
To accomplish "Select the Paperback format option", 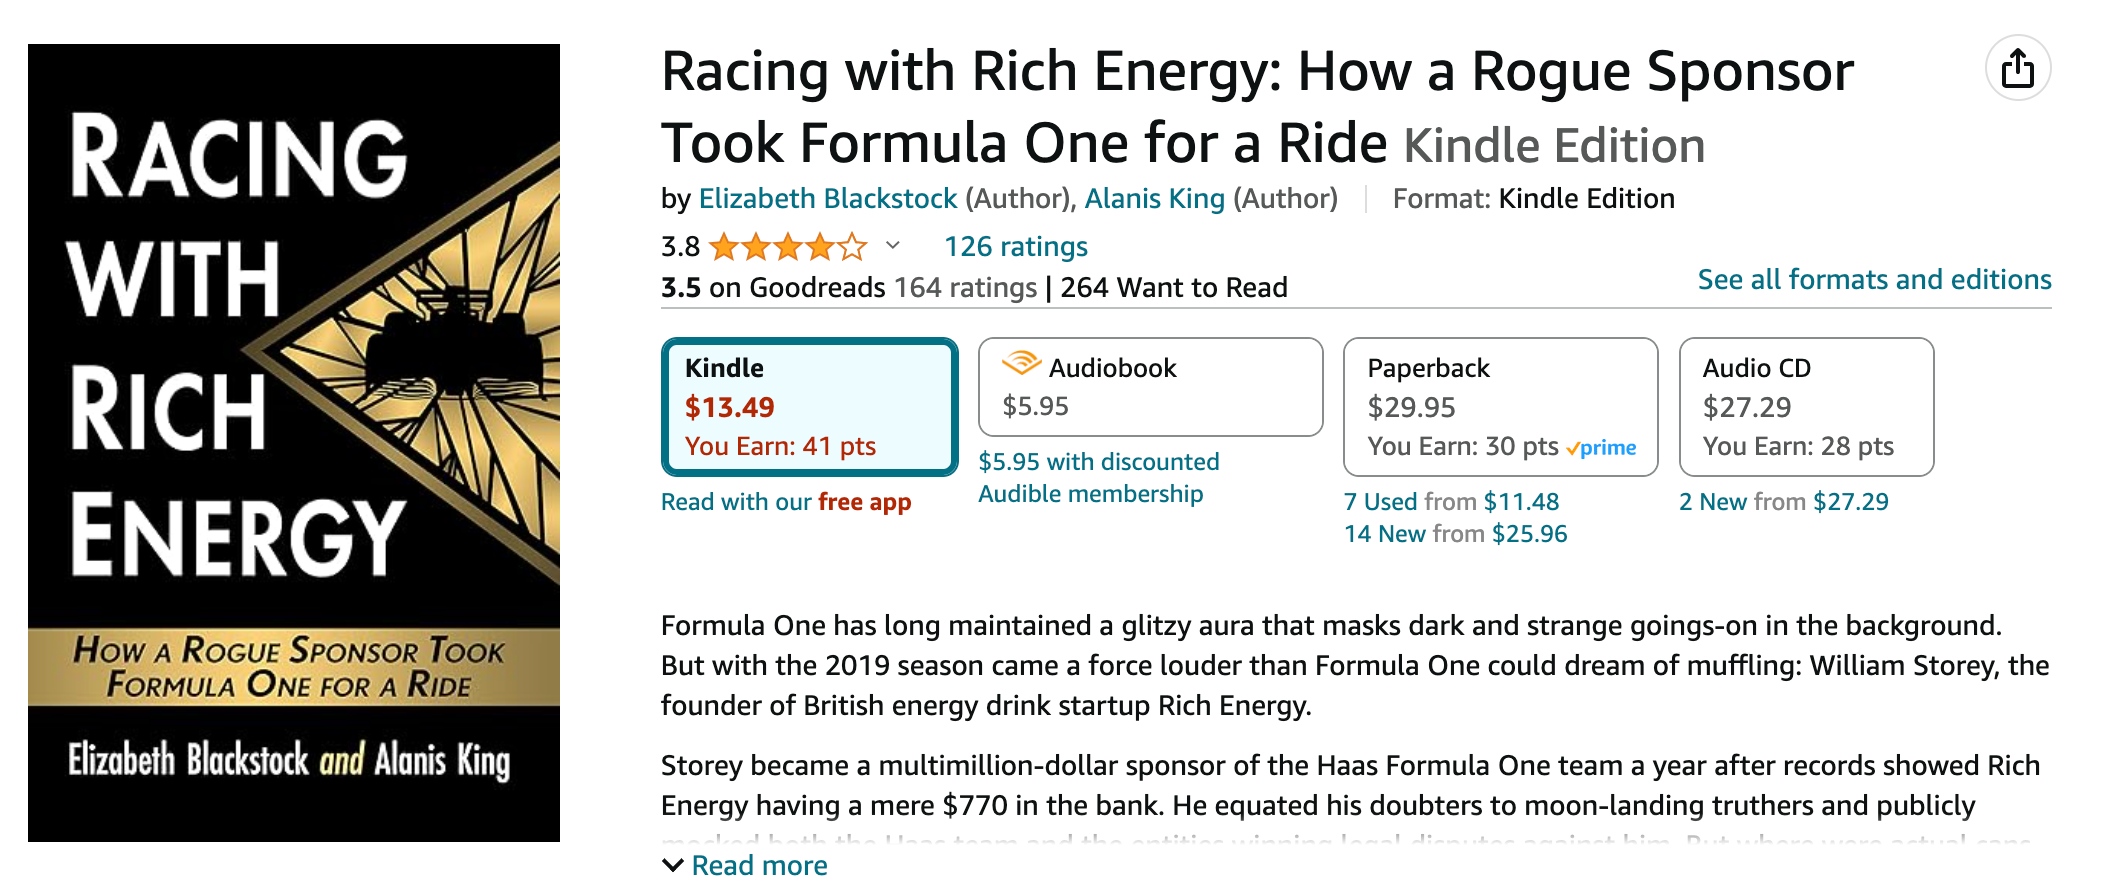I will pyautogui.click(x=1500, y=407).
